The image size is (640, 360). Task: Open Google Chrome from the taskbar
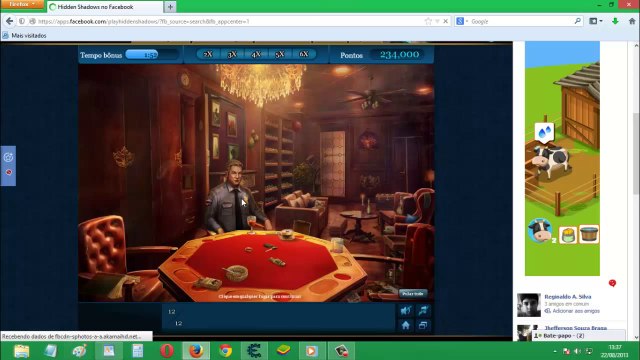(x=225, y=351)
